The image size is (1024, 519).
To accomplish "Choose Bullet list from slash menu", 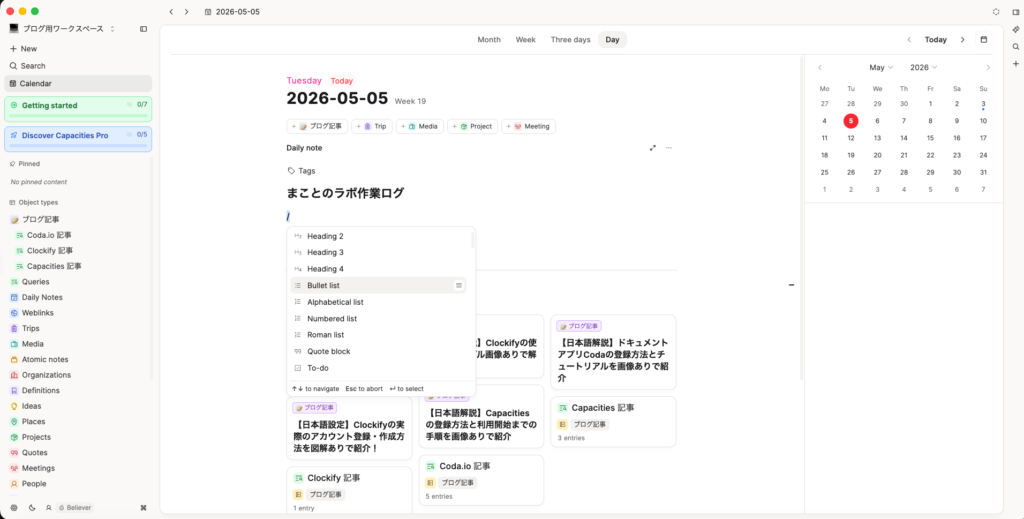I will click(378, 285).
